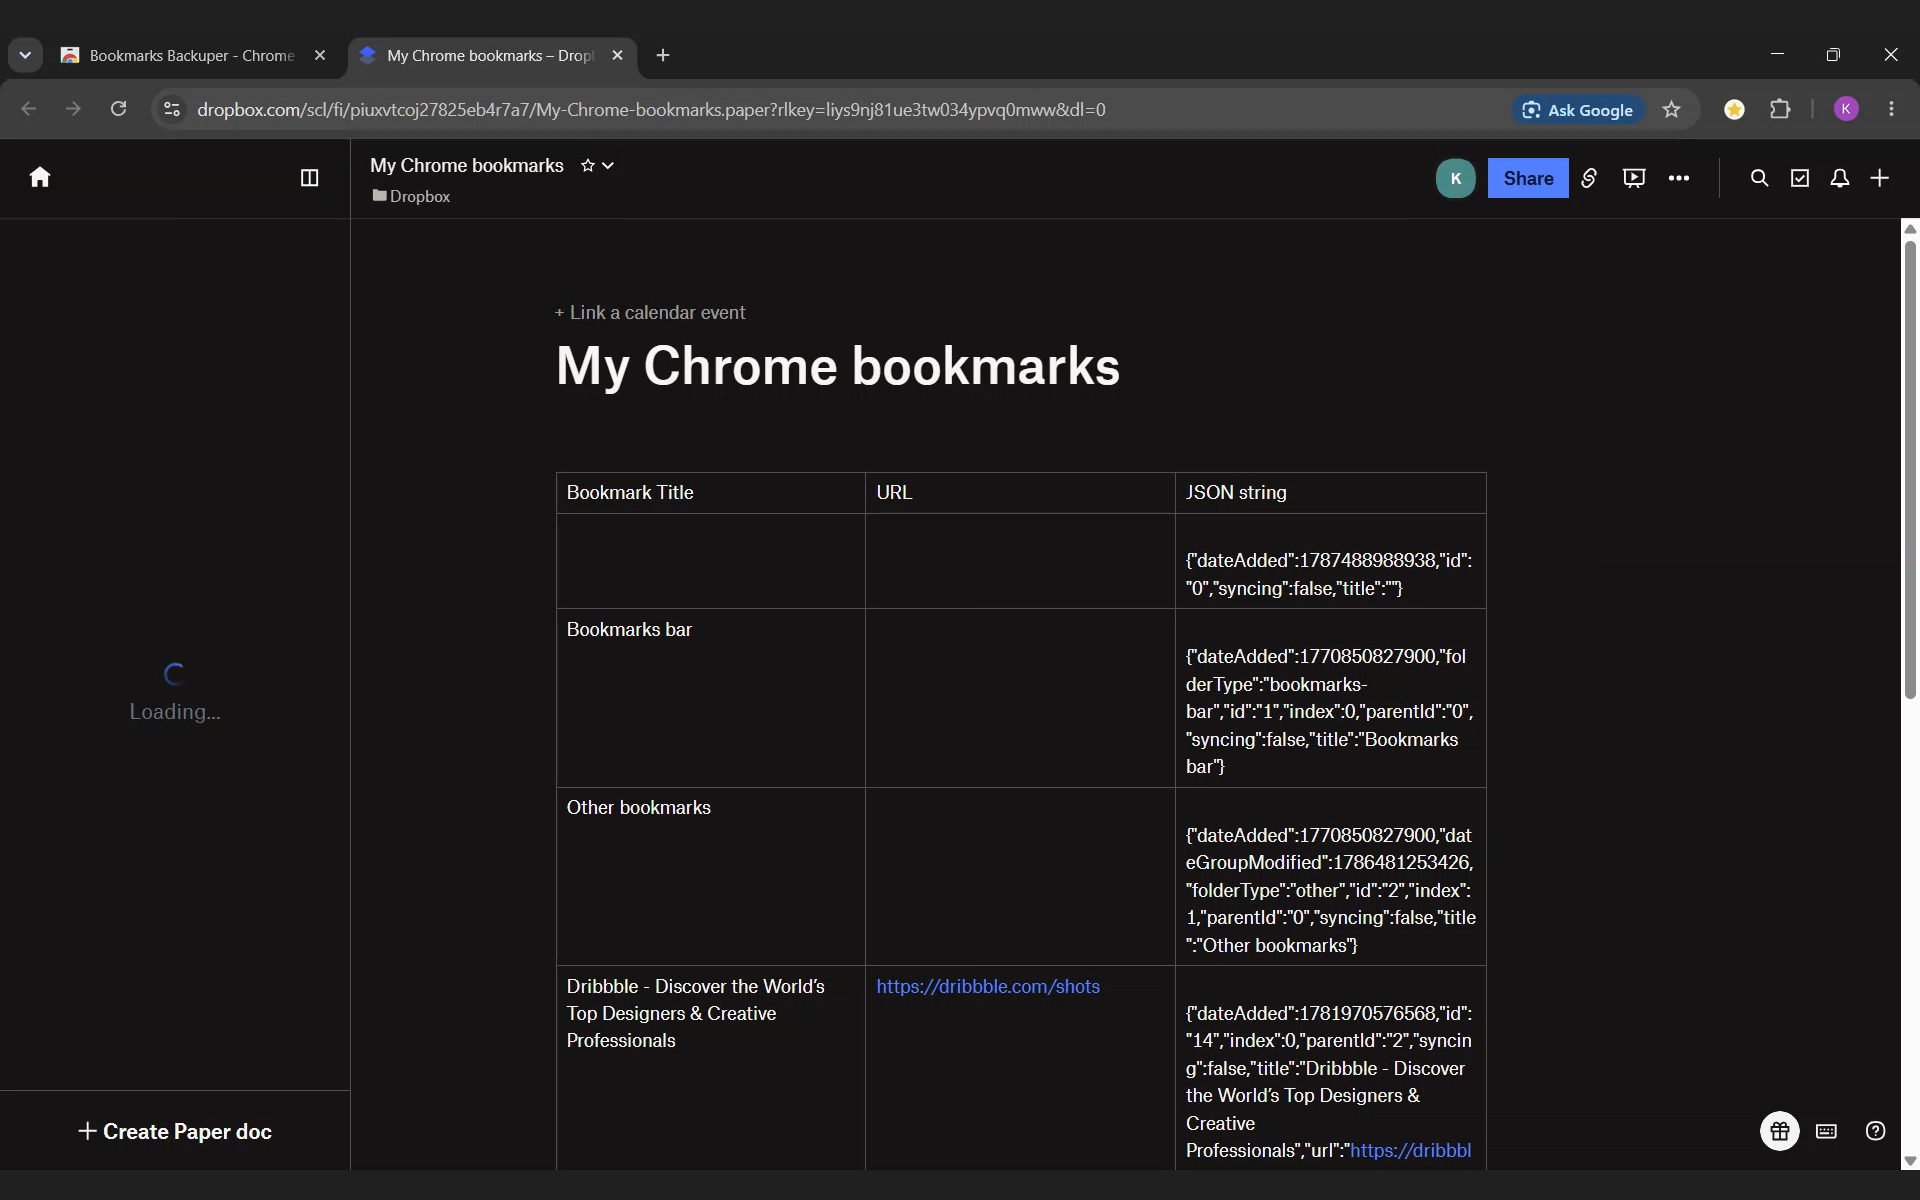Focus the address bar URL
This screenshot has width=1920, height=1200.
651,110
